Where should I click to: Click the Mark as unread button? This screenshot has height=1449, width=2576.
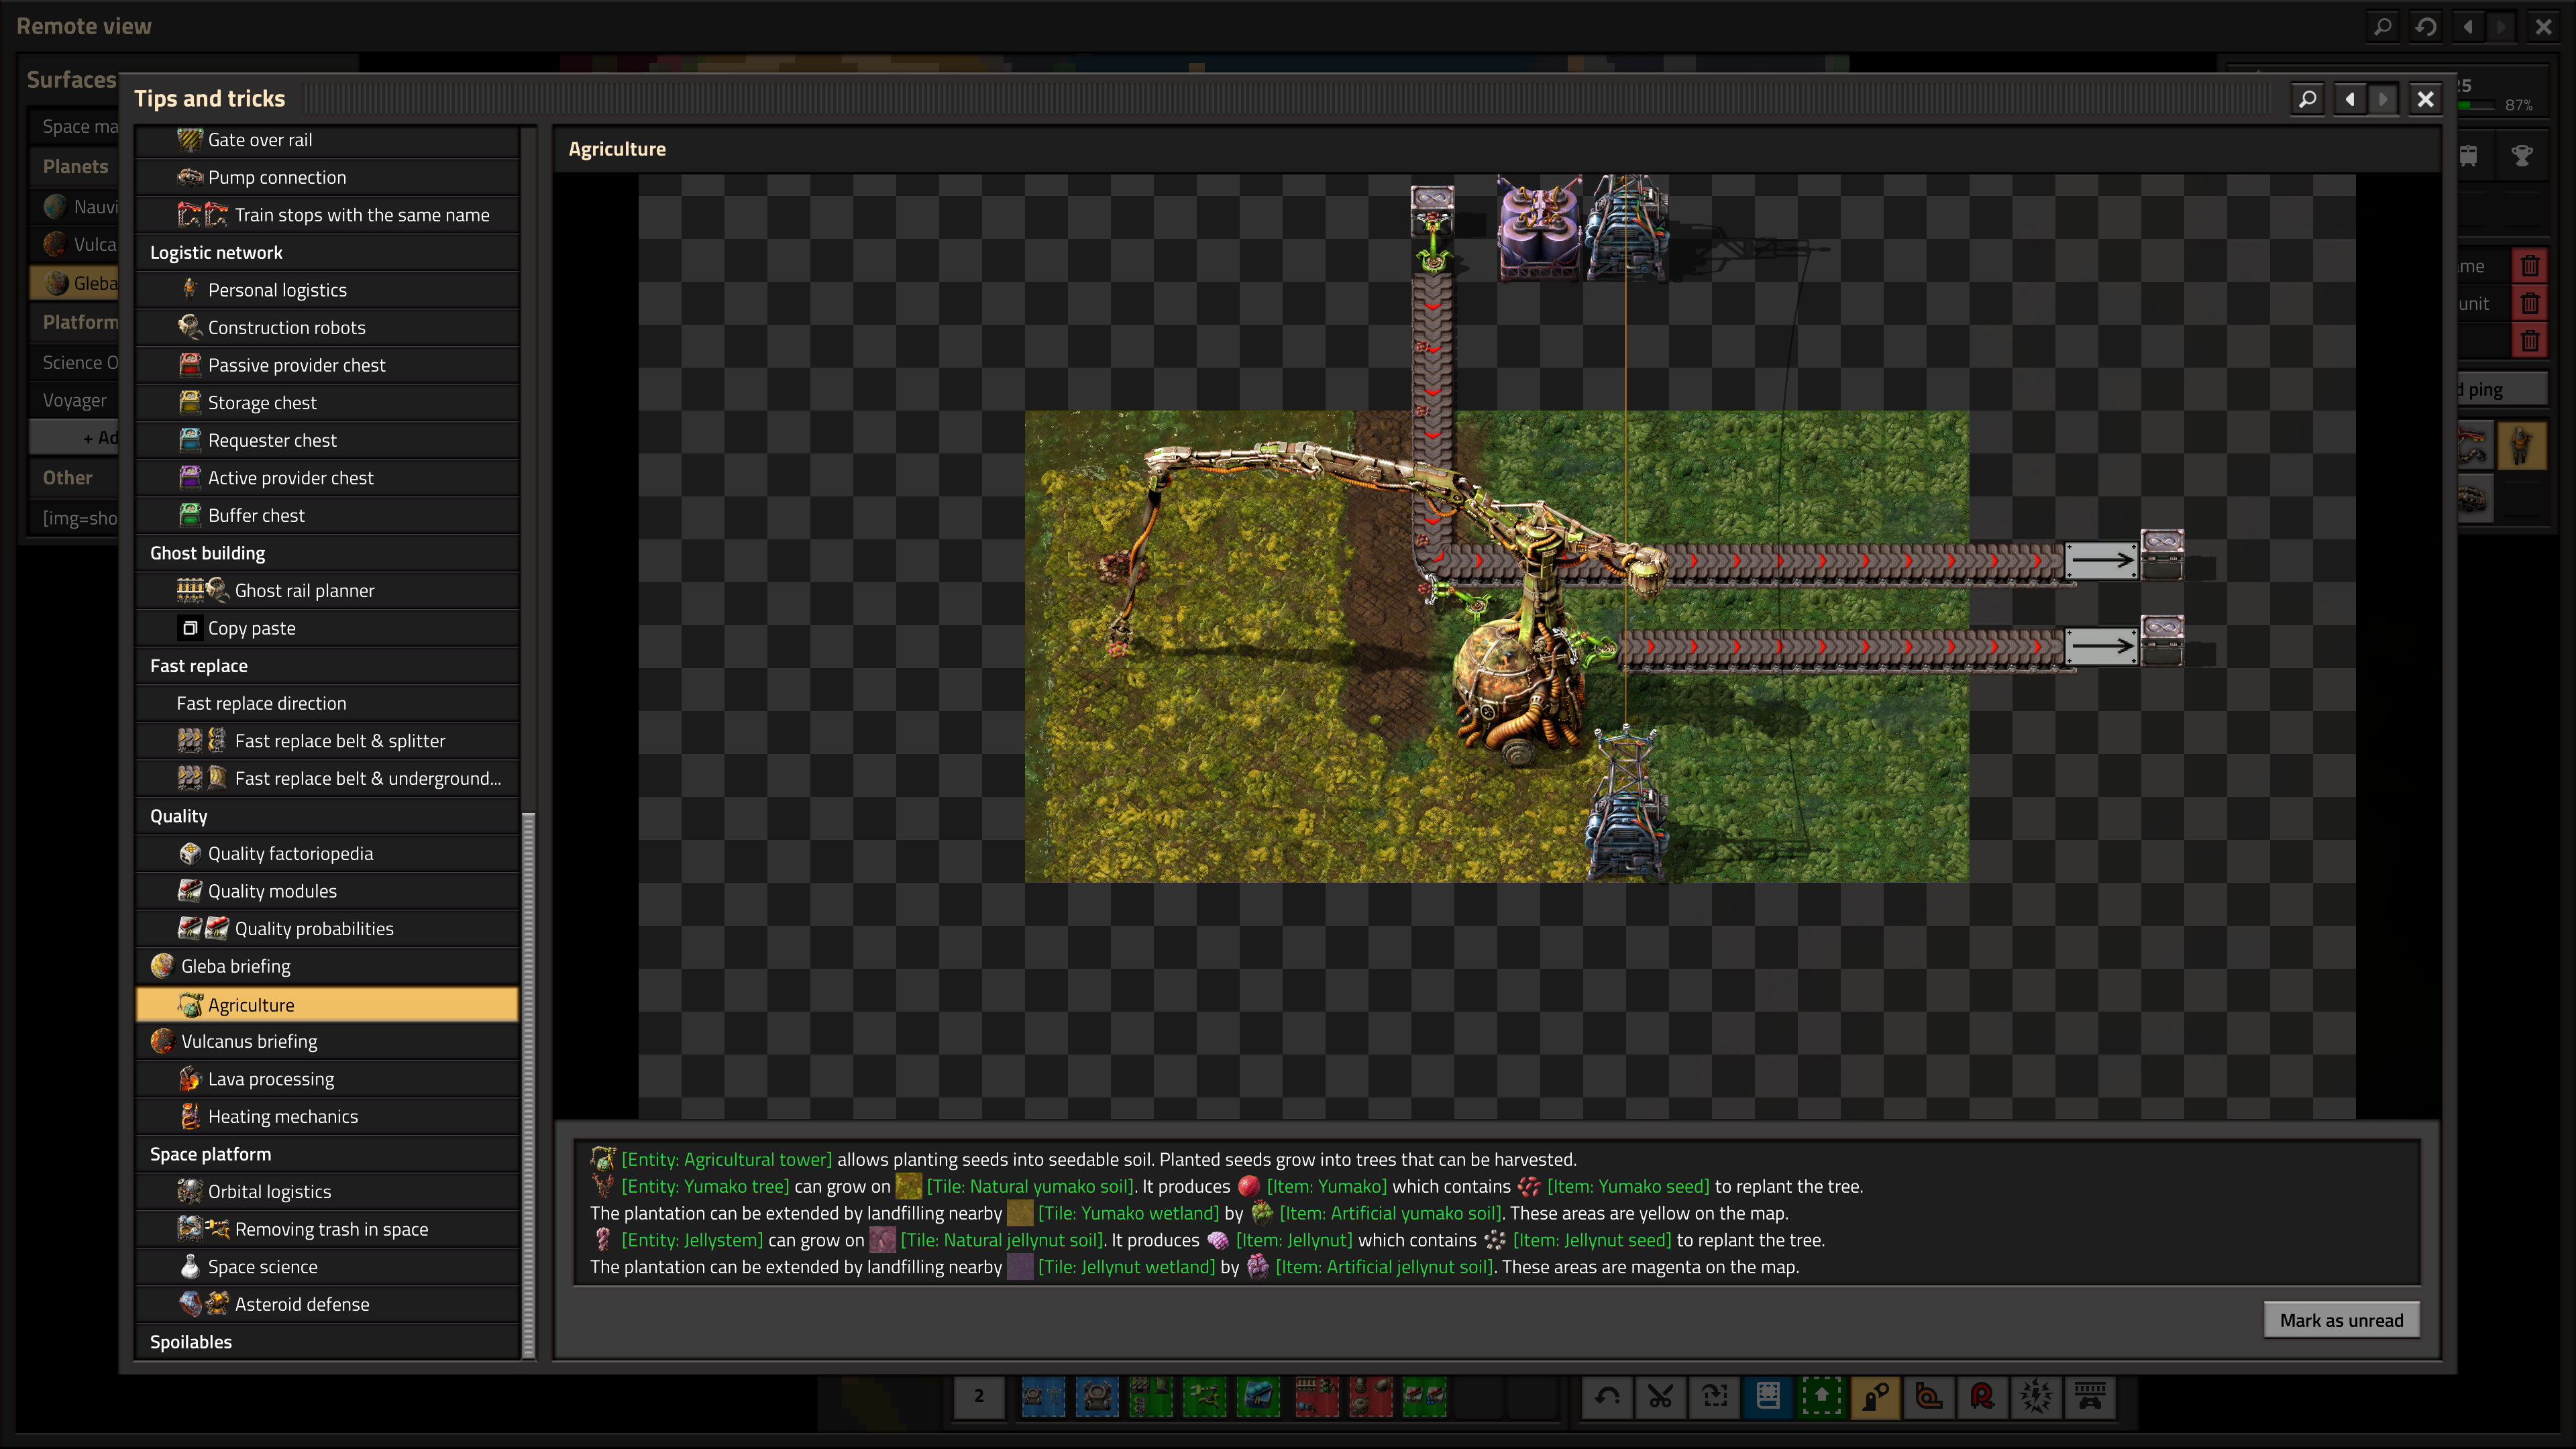(2341, 1320)
